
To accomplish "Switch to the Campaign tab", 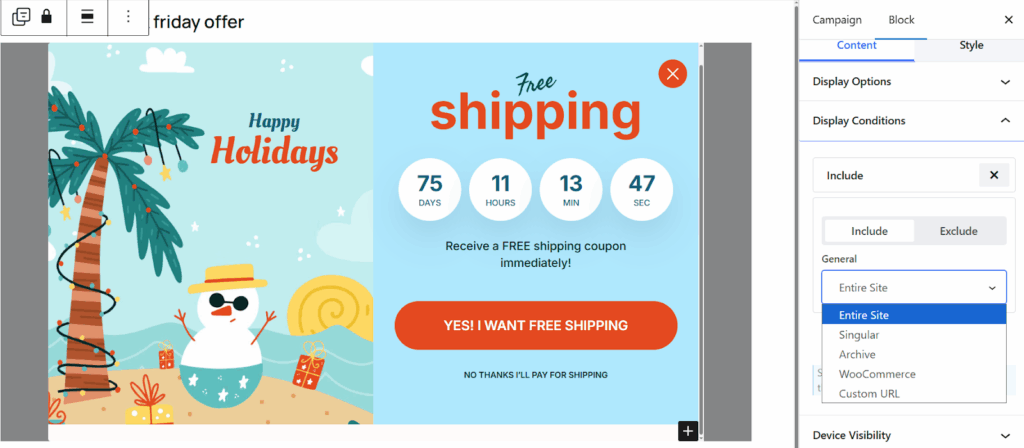I will point(837,19).
